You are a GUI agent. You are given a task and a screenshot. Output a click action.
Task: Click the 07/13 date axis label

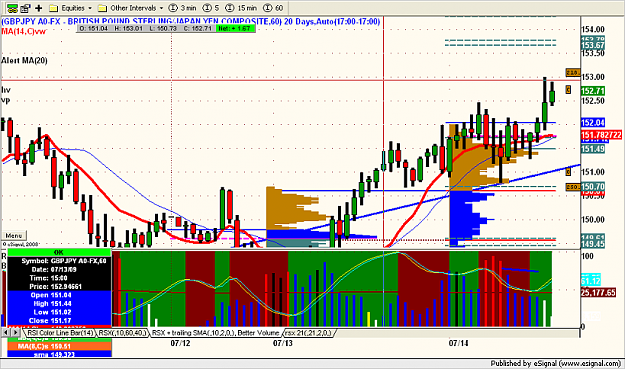pos(283,343)
